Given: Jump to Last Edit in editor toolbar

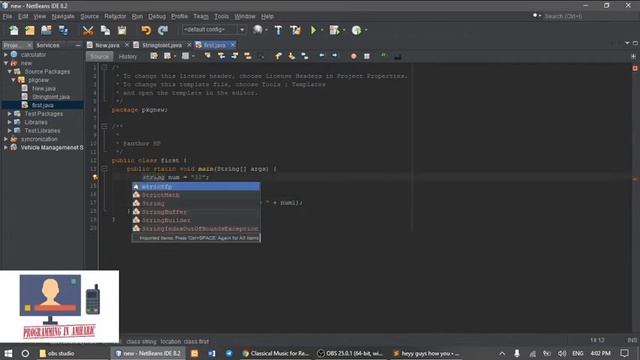Looking at the screenshot, I should point(154,56).
